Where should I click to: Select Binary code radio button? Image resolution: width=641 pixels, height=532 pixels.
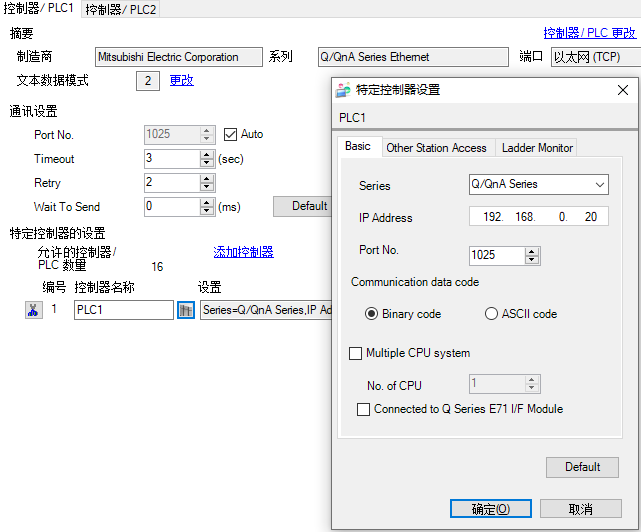point(372,314)
